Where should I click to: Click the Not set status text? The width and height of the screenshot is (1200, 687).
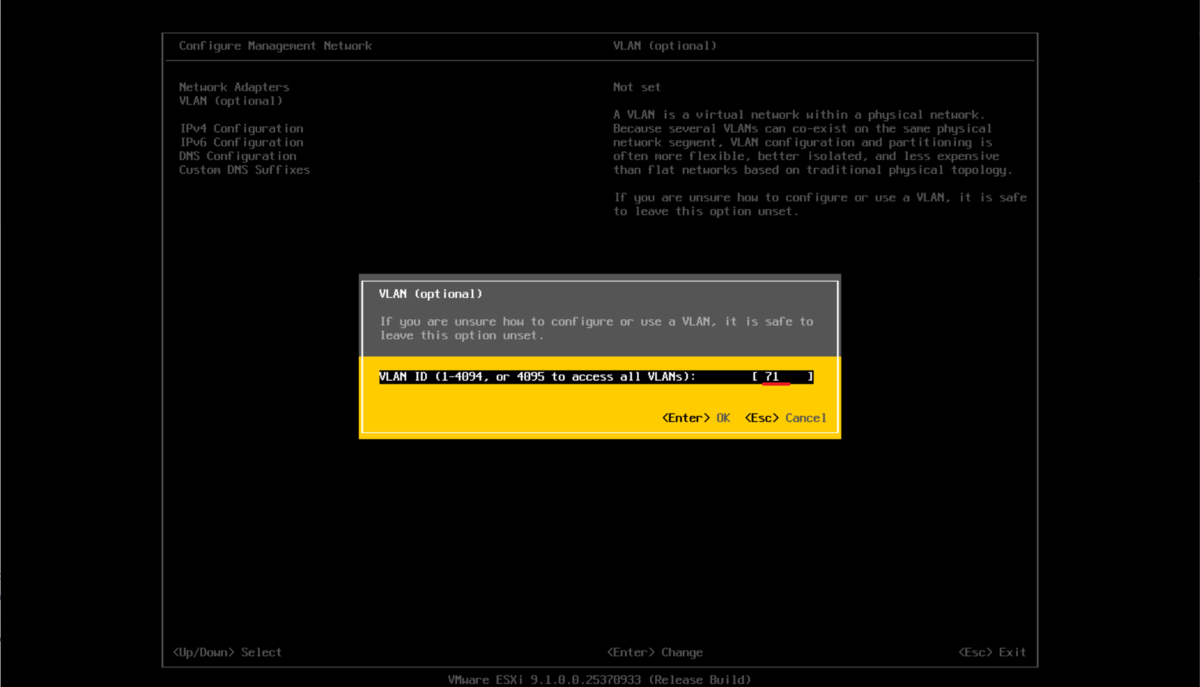(x=637, y=87)
